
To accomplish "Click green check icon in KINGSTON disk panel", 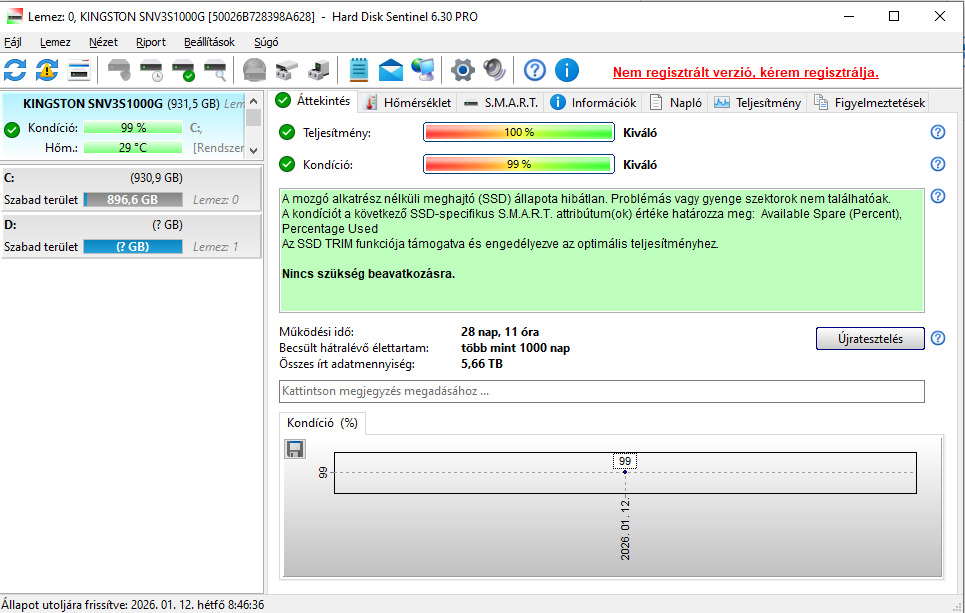I will [x=12, y=130].
